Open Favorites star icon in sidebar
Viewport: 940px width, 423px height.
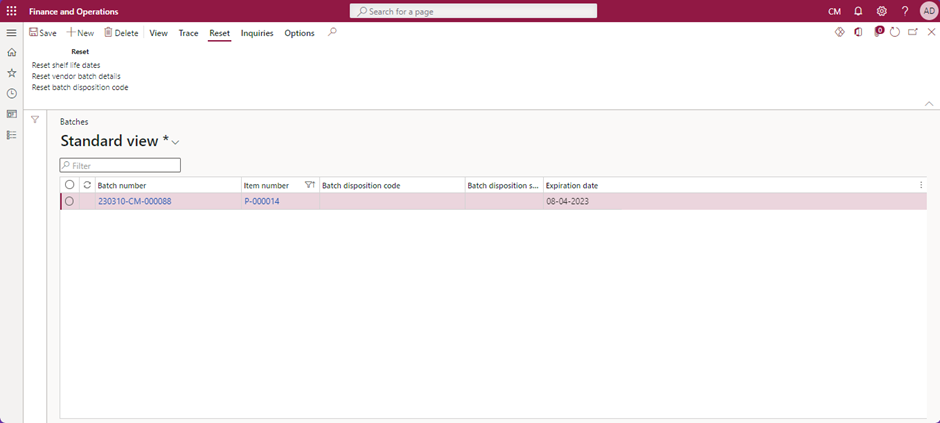pos(11,73)
